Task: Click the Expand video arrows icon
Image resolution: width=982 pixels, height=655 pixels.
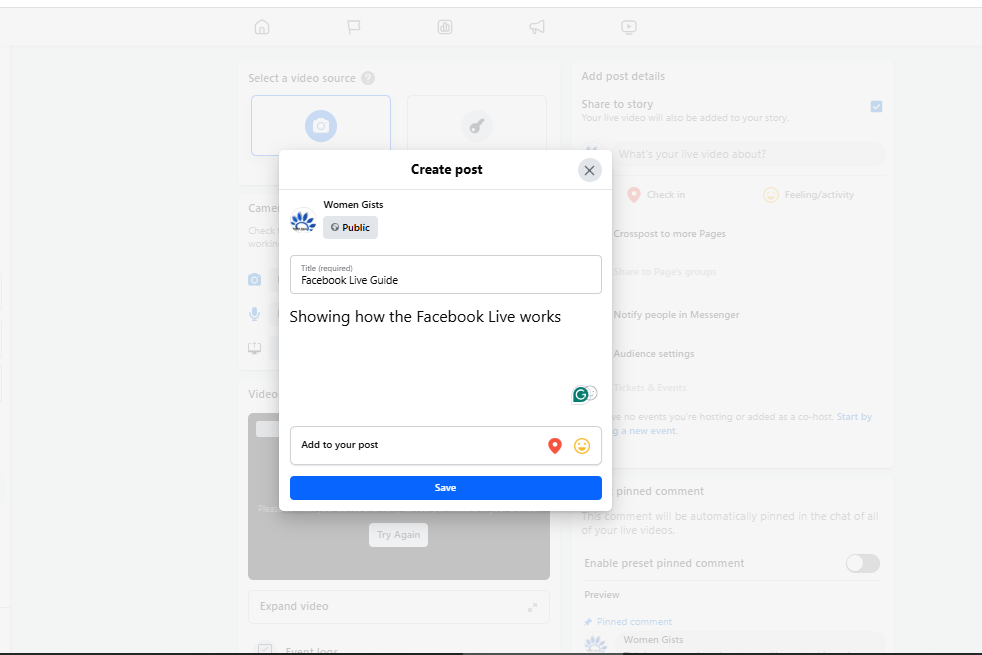Action: point(532,607)
